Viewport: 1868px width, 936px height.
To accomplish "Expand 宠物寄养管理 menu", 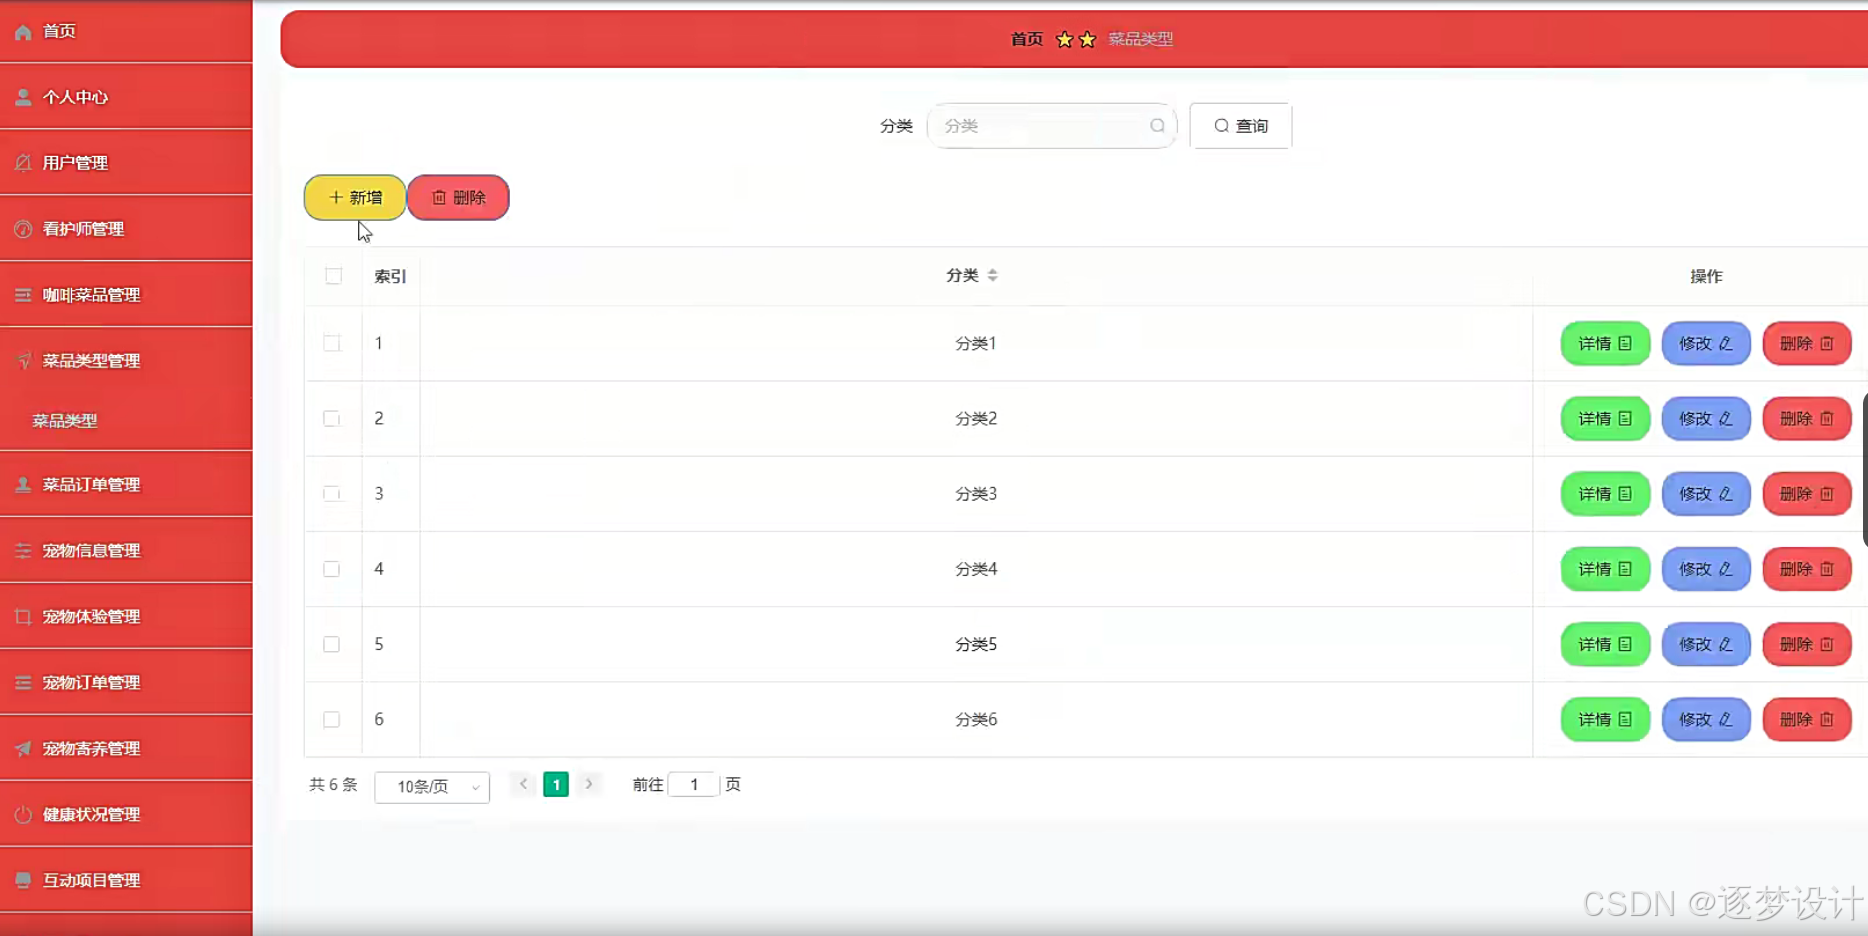I will [126, 748].
